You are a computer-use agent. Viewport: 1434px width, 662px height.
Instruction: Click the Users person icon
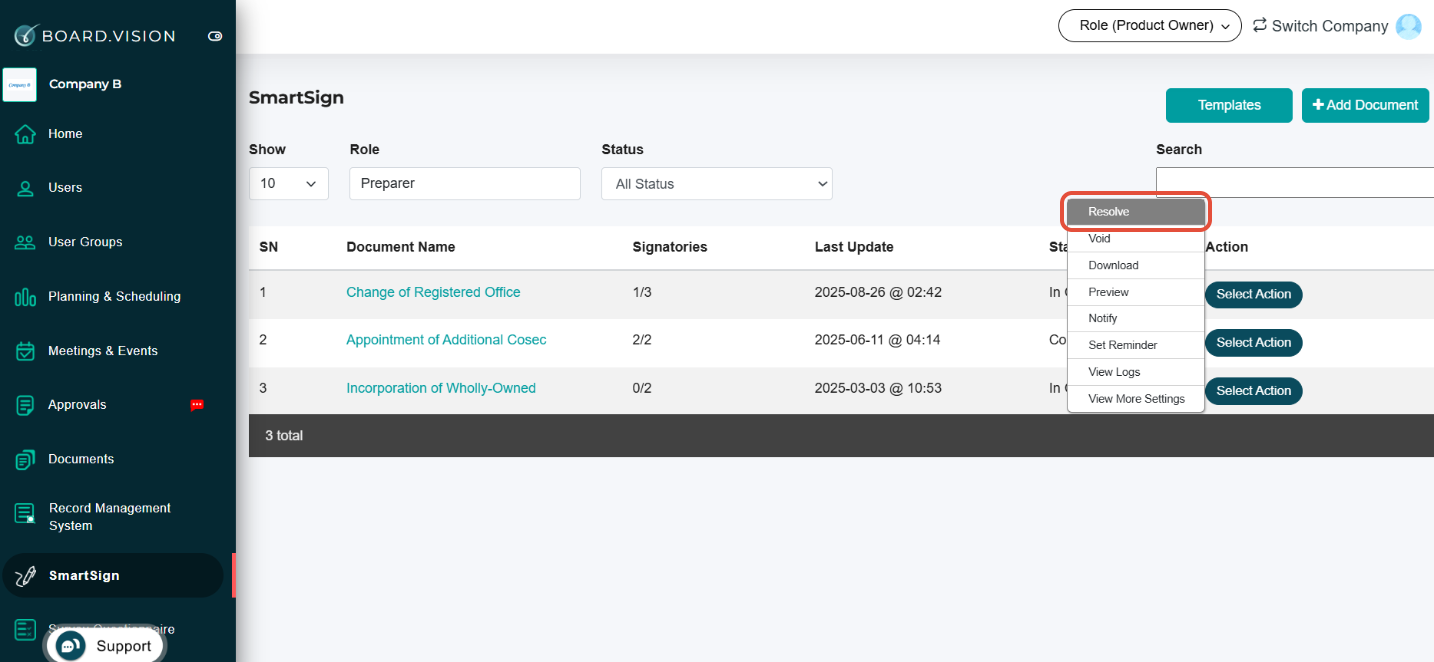[25, 188]
